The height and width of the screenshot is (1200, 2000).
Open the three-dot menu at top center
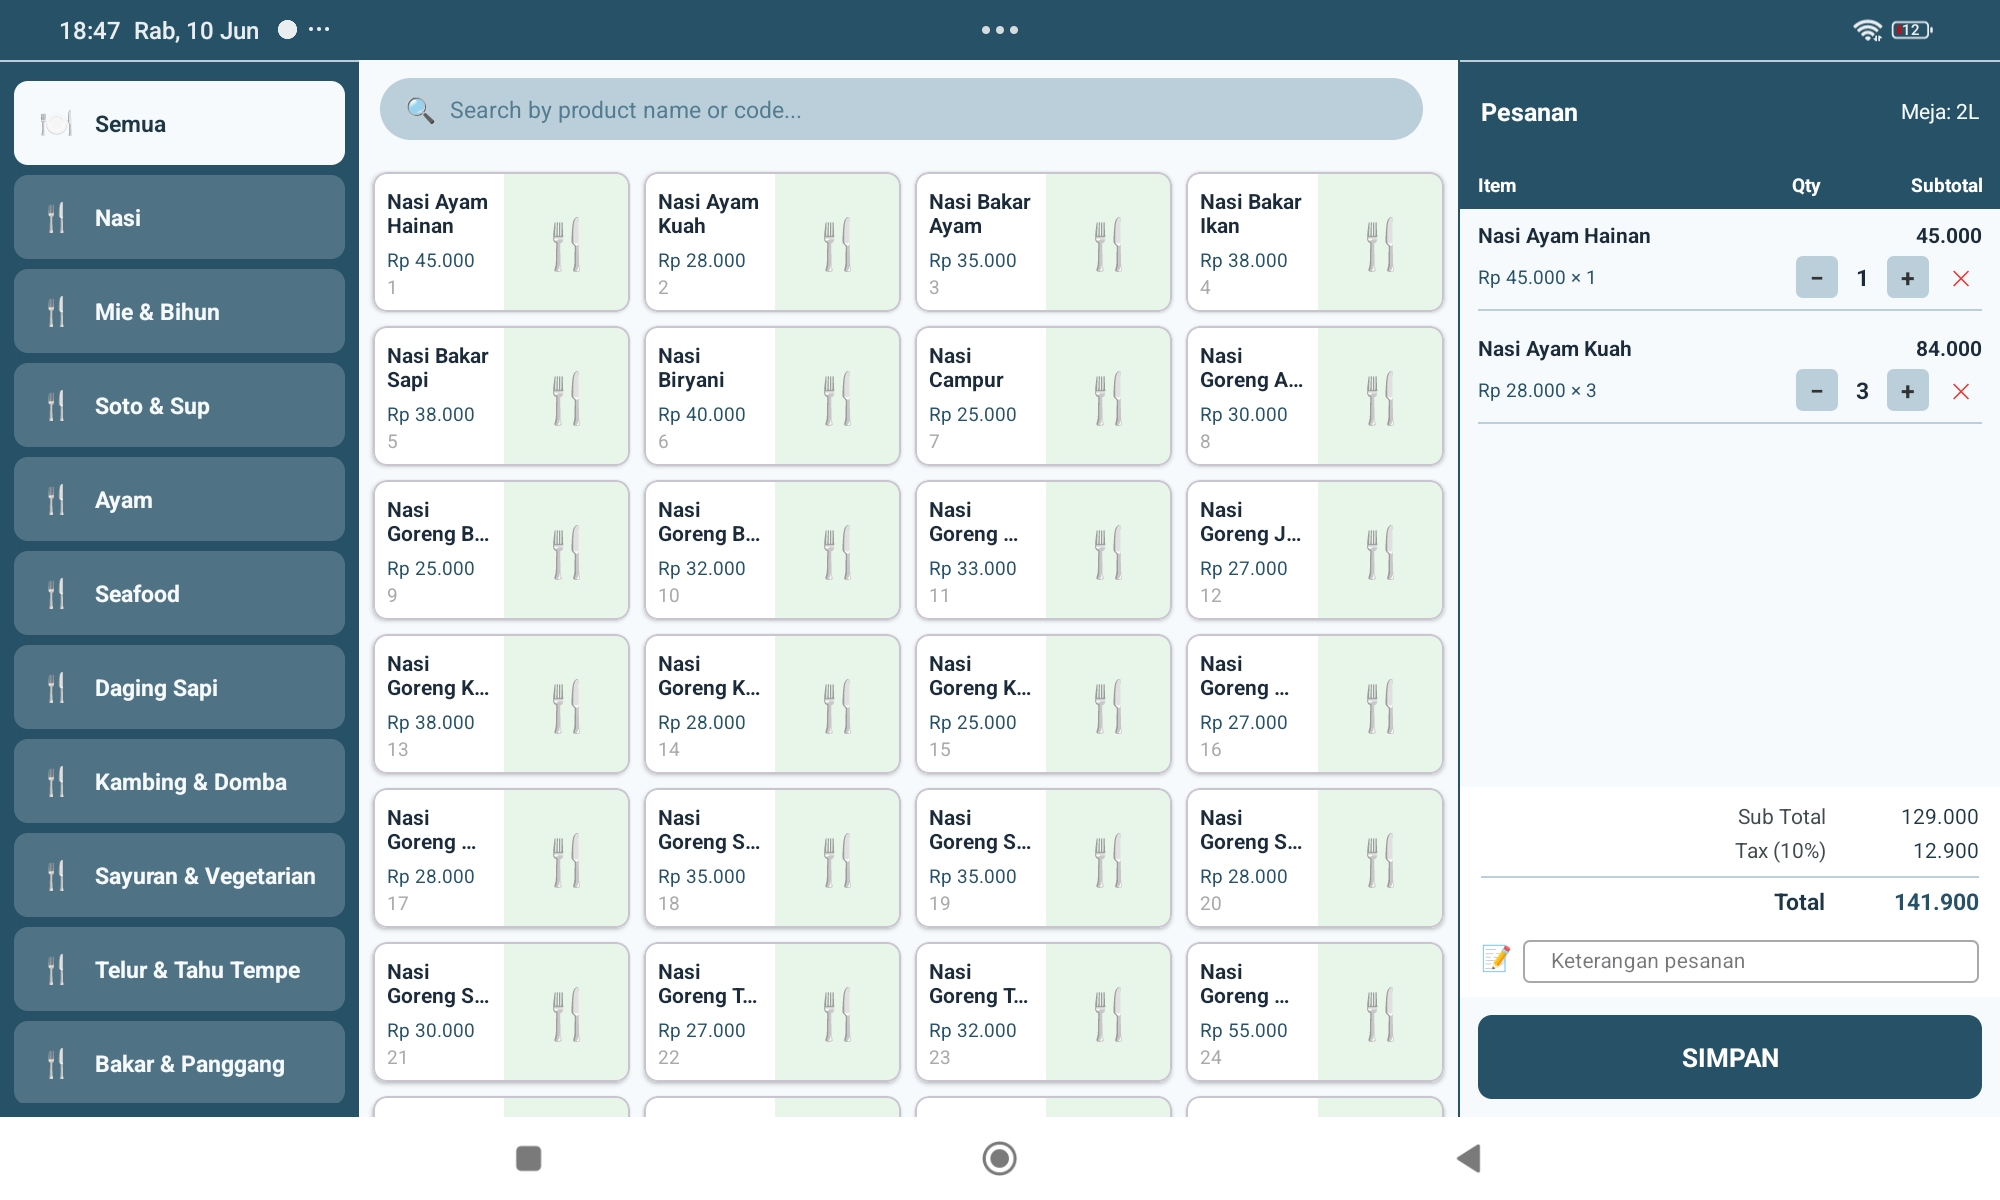pos(1000,30)
